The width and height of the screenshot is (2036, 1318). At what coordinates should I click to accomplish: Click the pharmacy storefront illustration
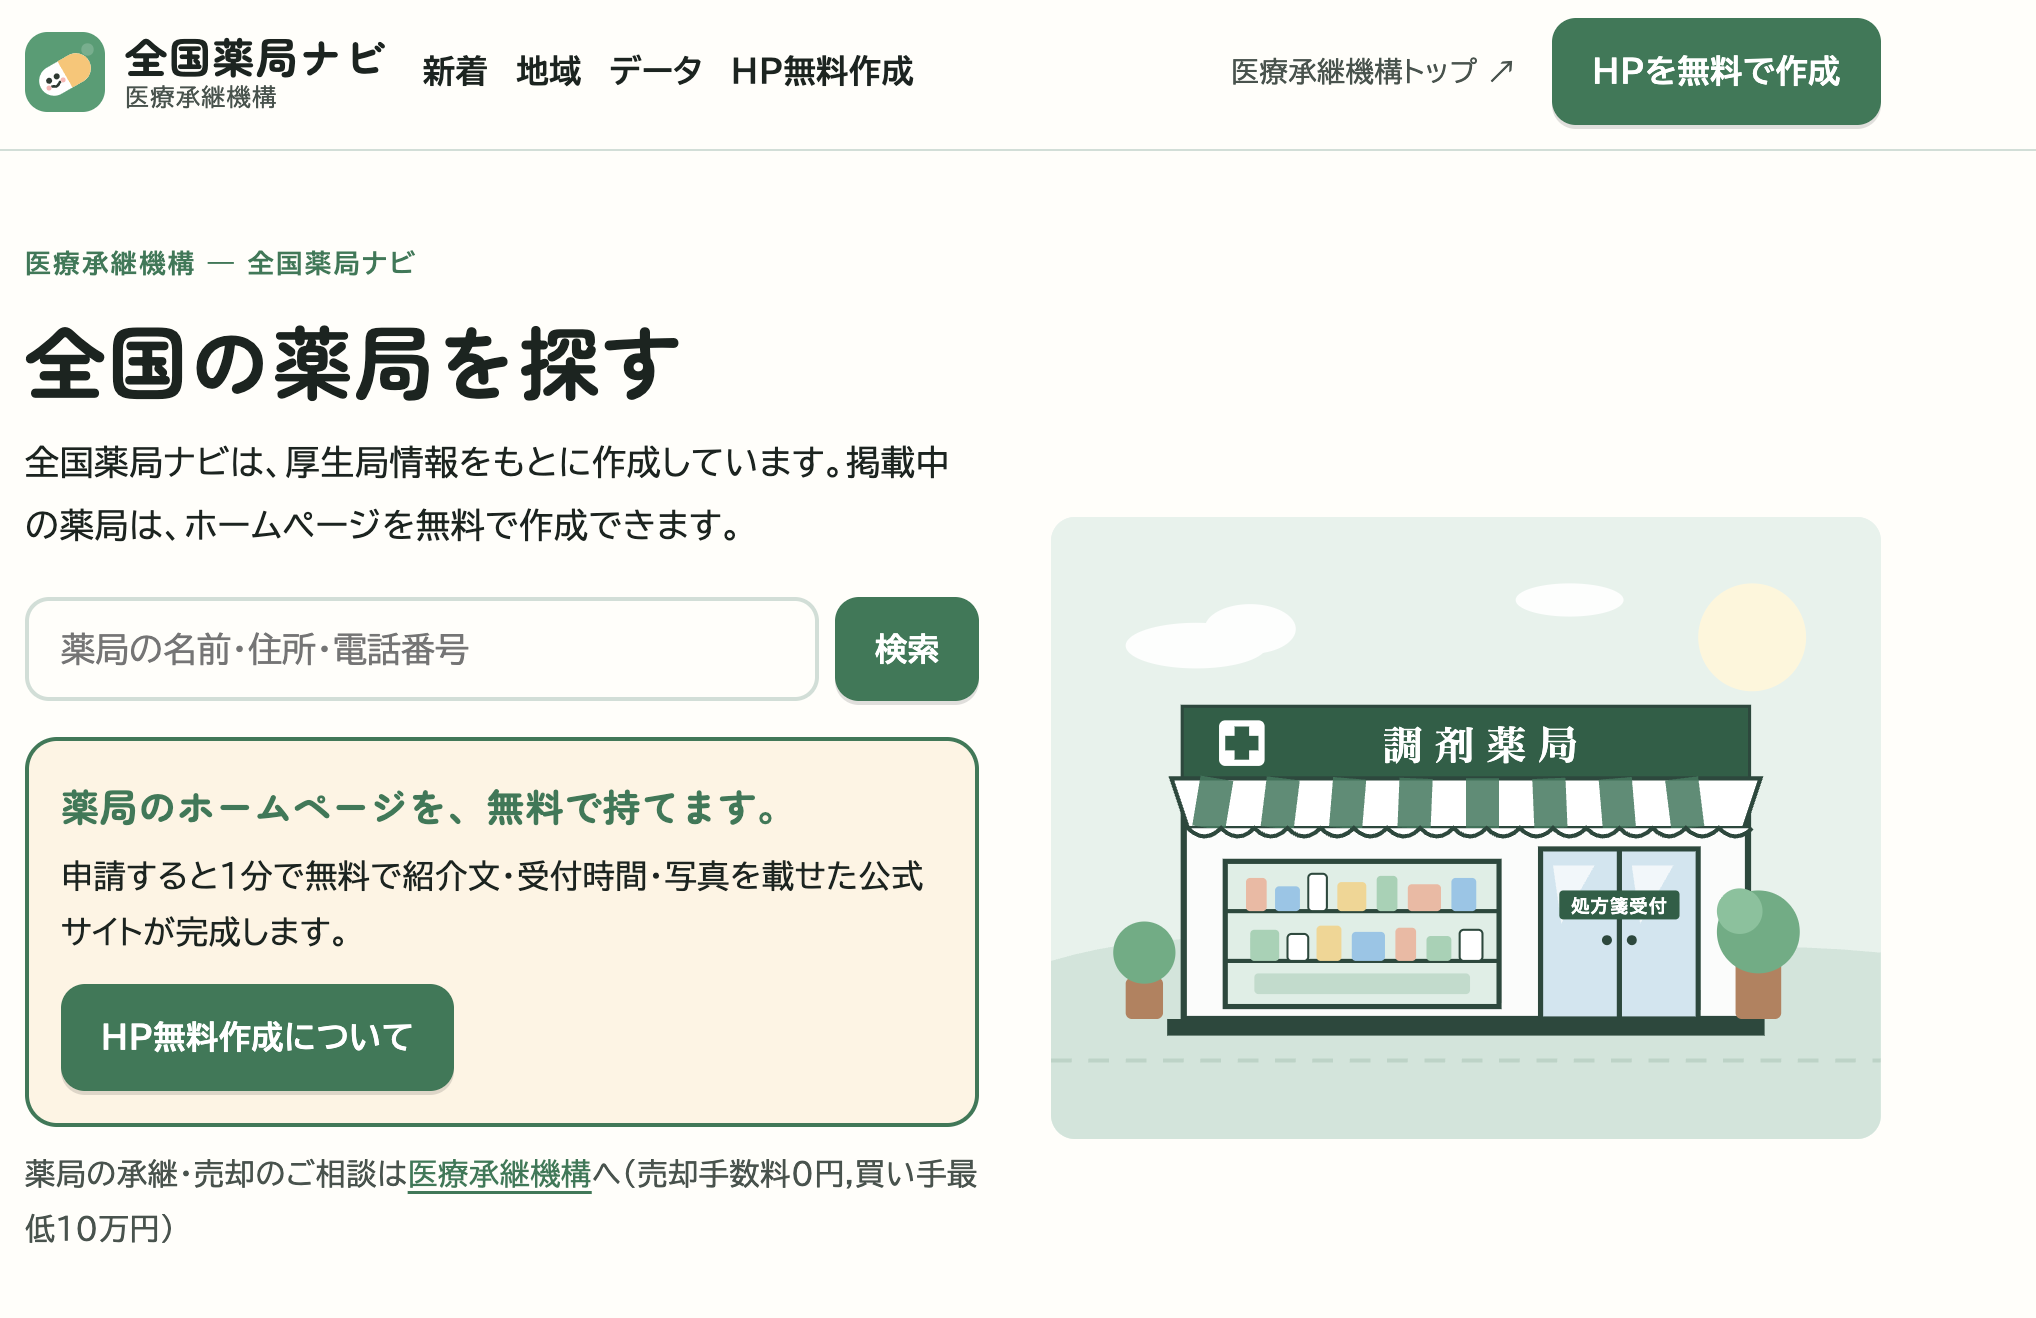[1466, 828]
